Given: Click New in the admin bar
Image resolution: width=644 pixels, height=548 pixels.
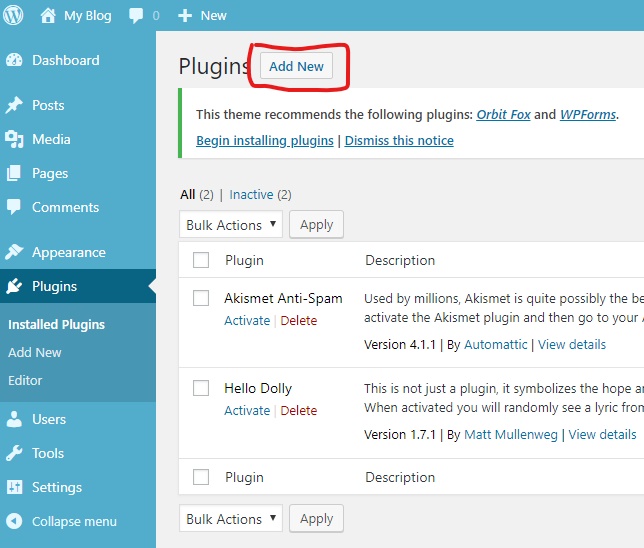Looking at the screenshot, I should coord(214,16).
